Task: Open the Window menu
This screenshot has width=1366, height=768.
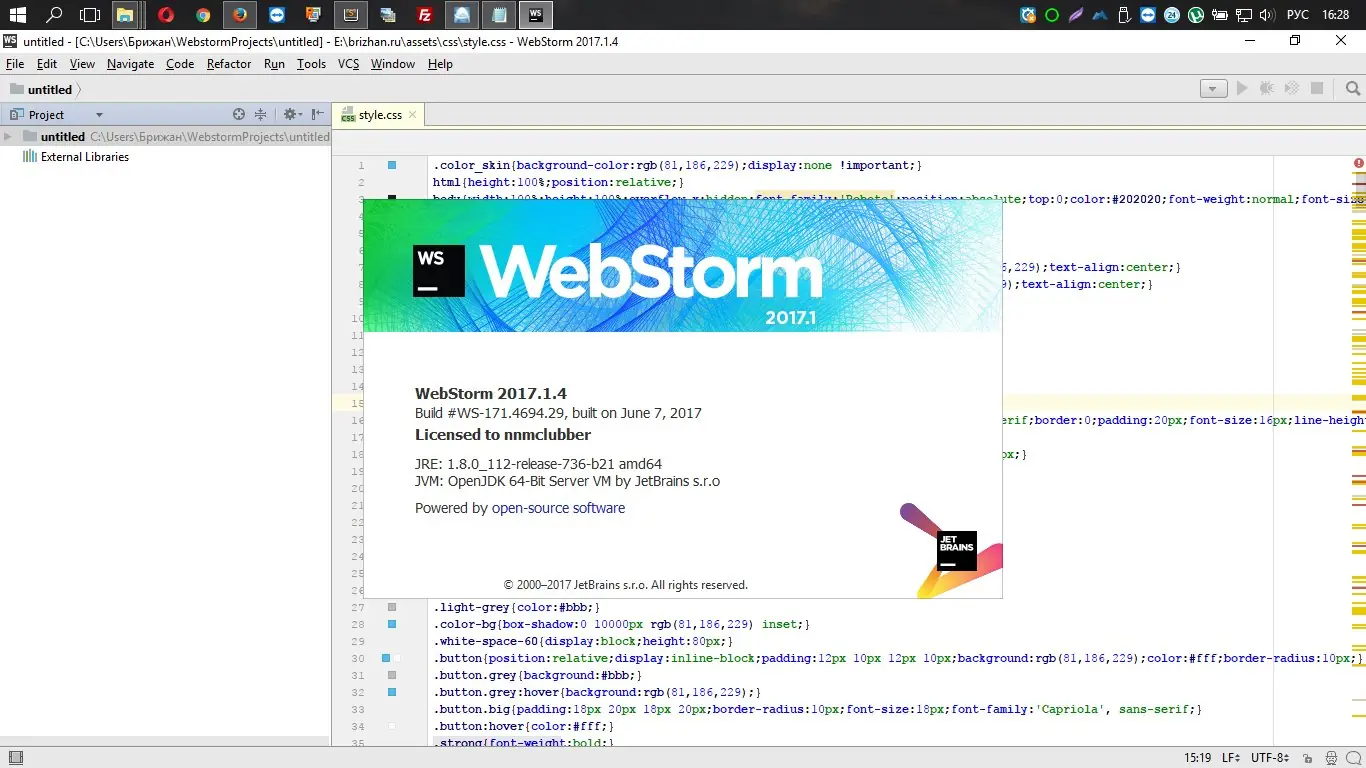Action: [x=393, y=64]
